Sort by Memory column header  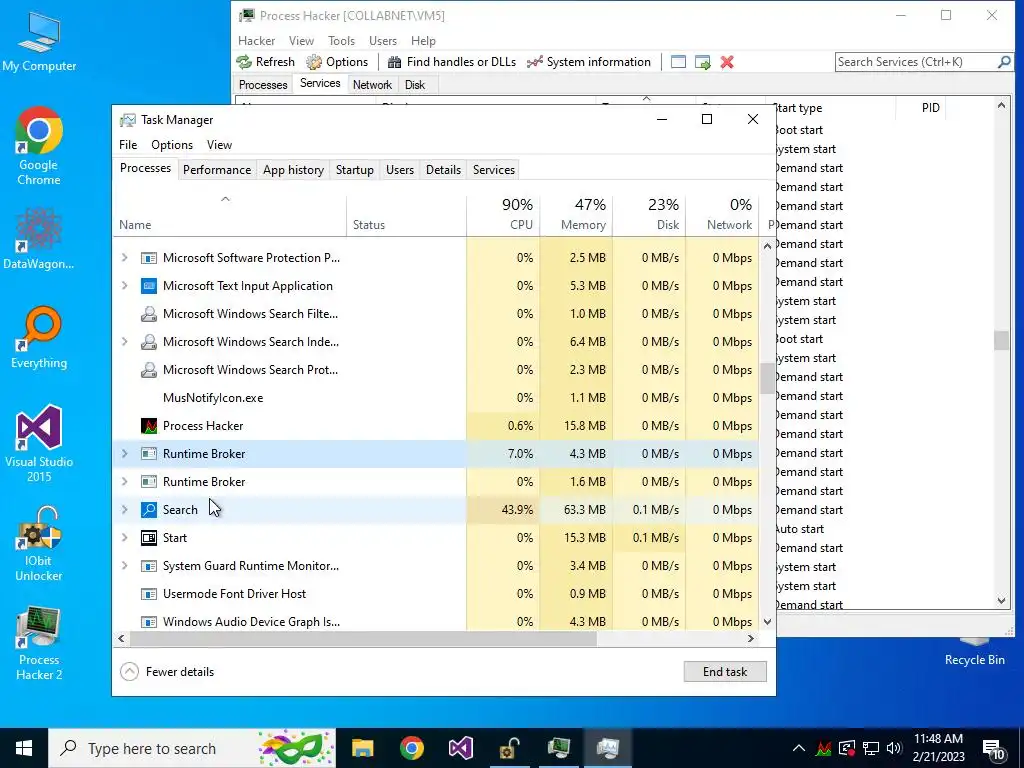(x=577, y=215)
